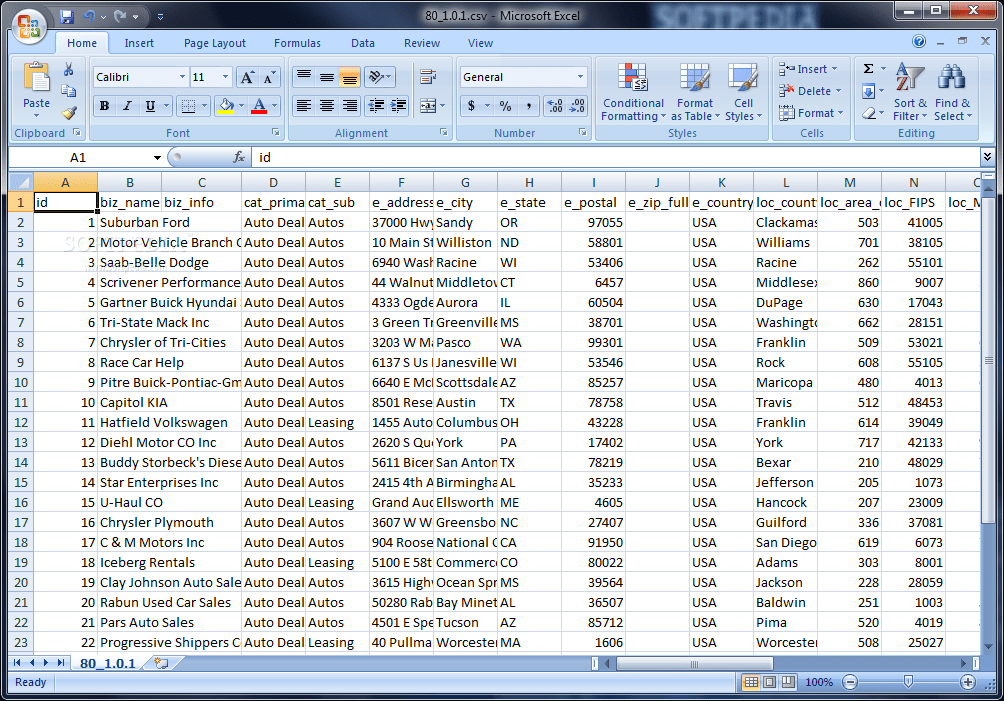Open the General number format dropdown
Screen dimensions: 1004x701
click(x=522, y=76)
